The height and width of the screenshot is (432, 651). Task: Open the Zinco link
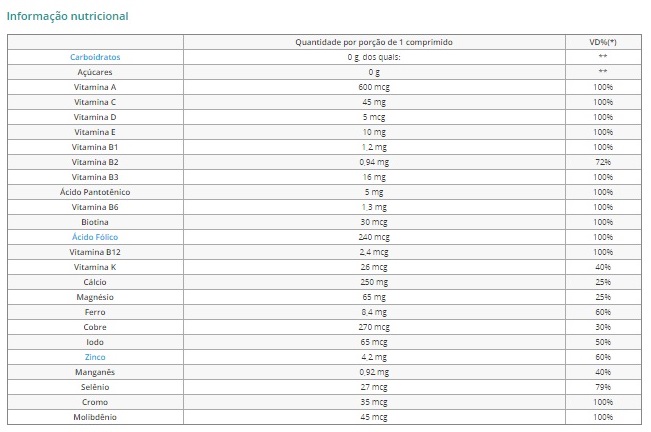[95, 357]
